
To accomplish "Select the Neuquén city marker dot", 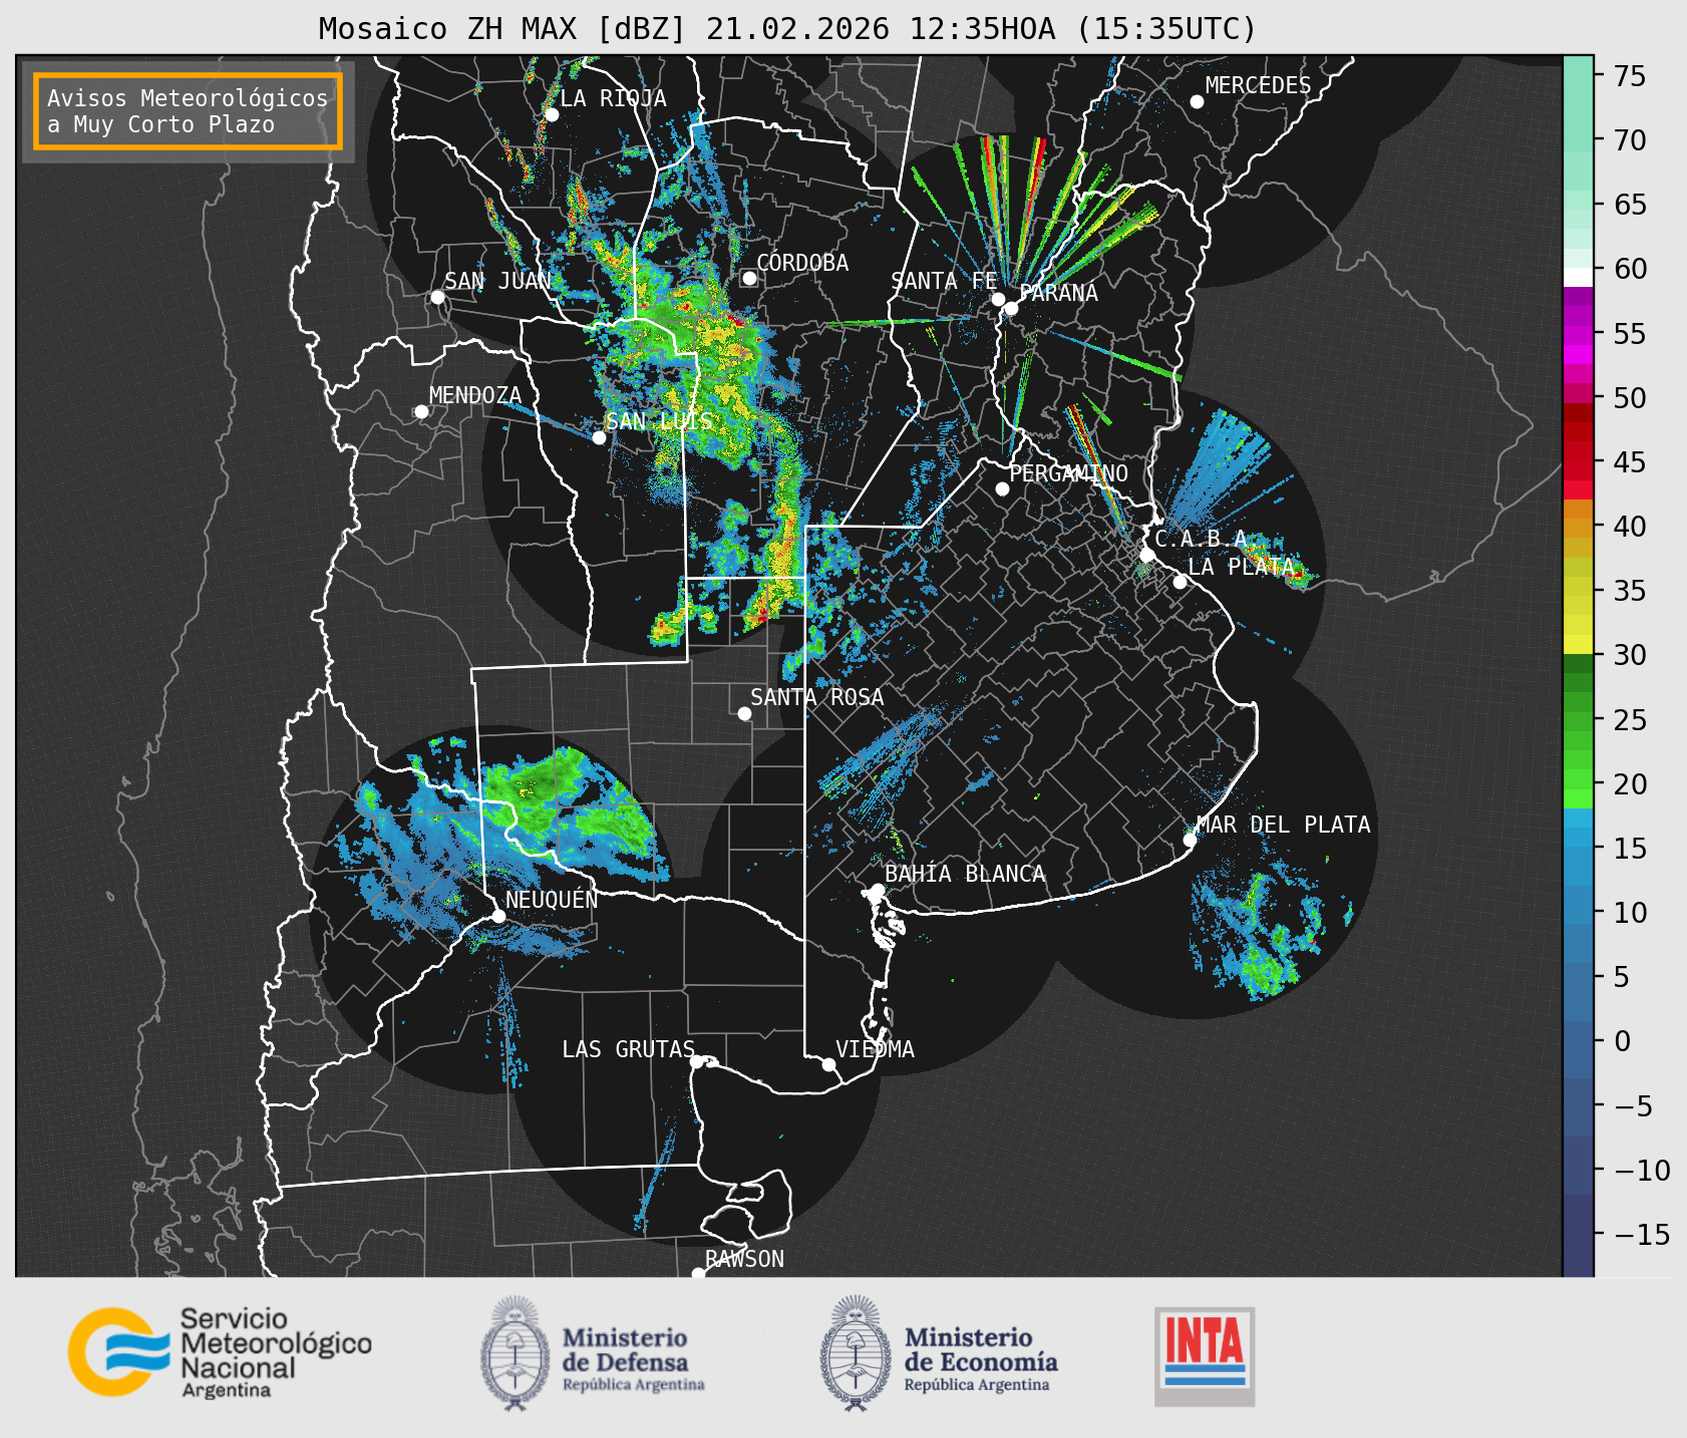I will tap(498, 916).
